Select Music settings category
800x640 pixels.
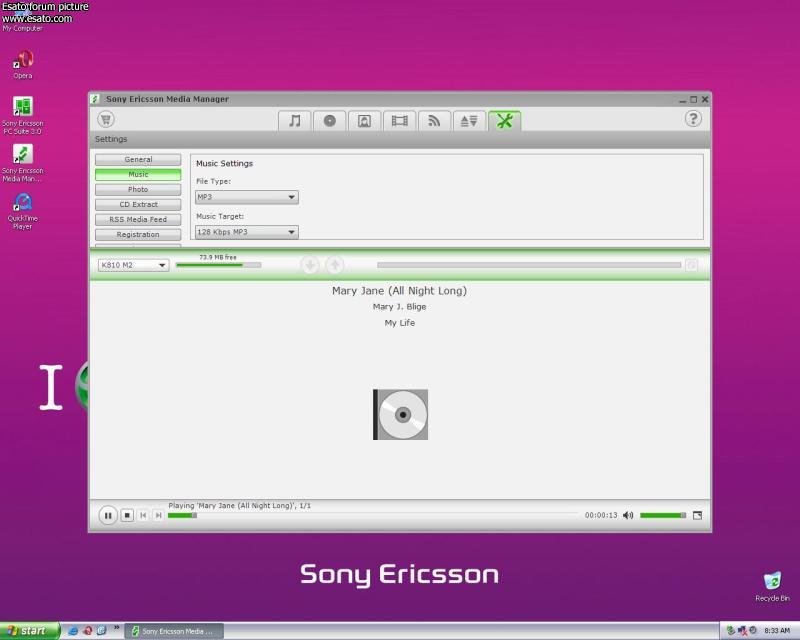click(138, 175)
